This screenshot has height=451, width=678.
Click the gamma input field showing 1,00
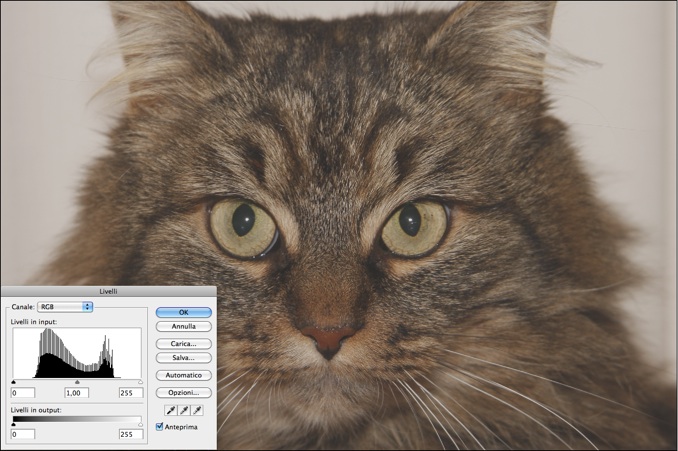(x=77, y=393)
